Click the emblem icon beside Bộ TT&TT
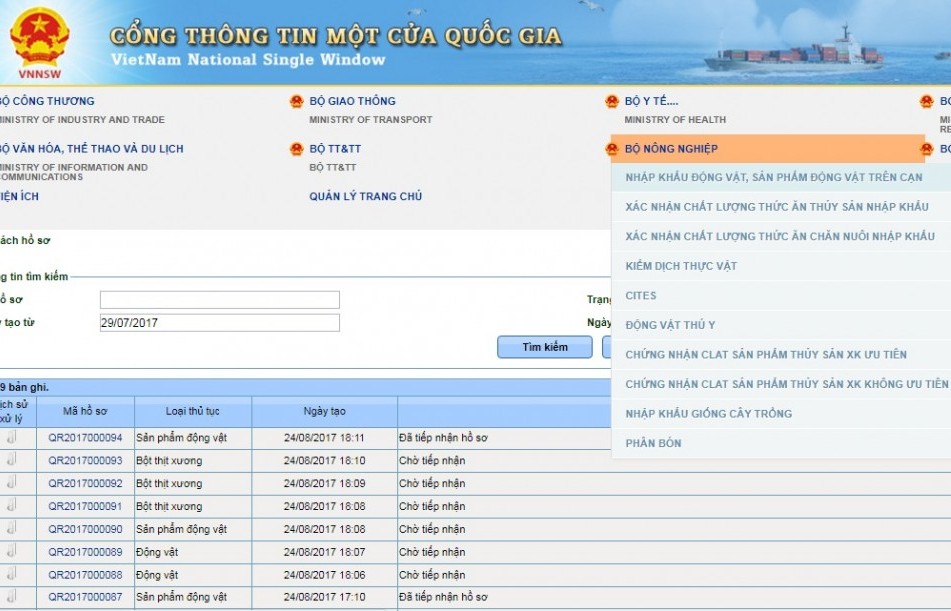Image resolution: width=951 pixels, height=611 pixels. tap(296, 149)
